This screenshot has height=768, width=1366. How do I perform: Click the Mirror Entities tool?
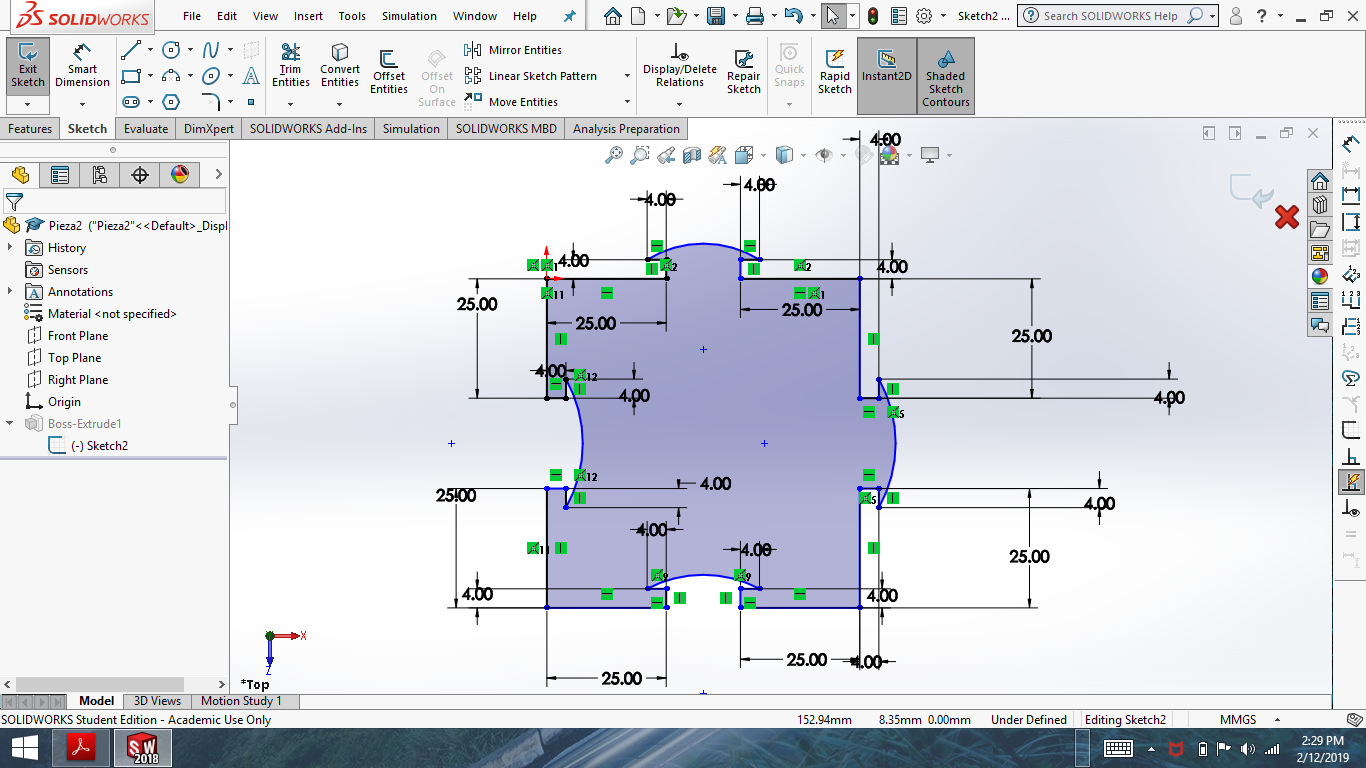click(x=513, y=50)
